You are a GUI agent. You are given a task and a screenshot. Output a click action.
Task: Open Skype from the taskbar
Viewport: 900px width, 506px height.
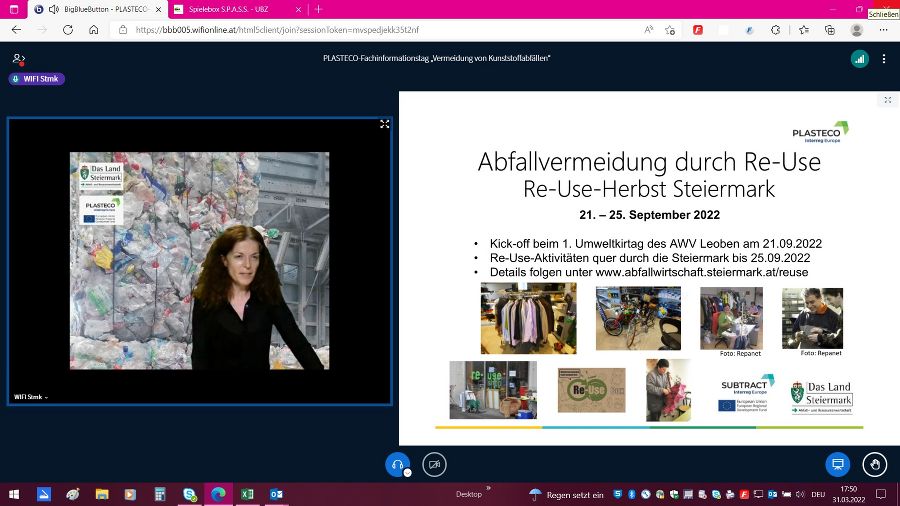189,494
